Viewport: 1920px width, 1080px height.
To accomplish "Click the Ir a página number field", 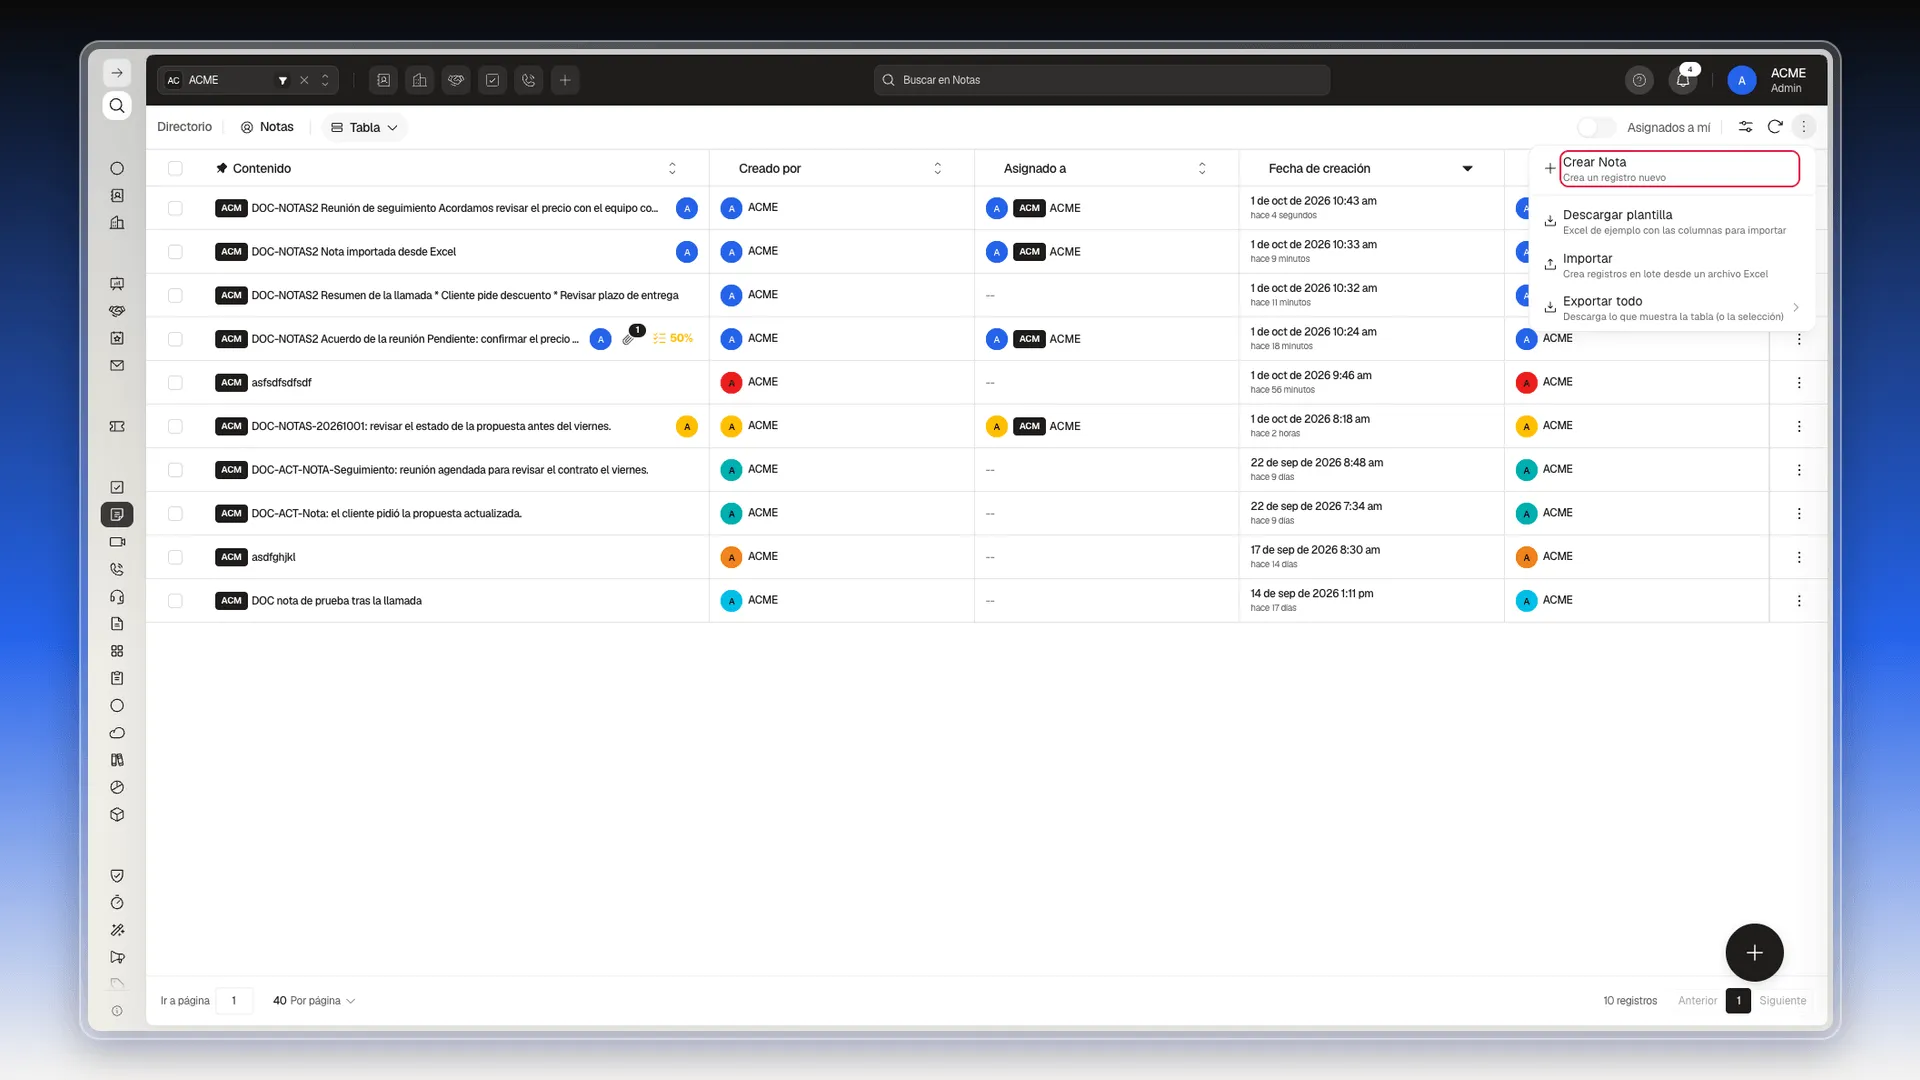I will point(234,1001).
